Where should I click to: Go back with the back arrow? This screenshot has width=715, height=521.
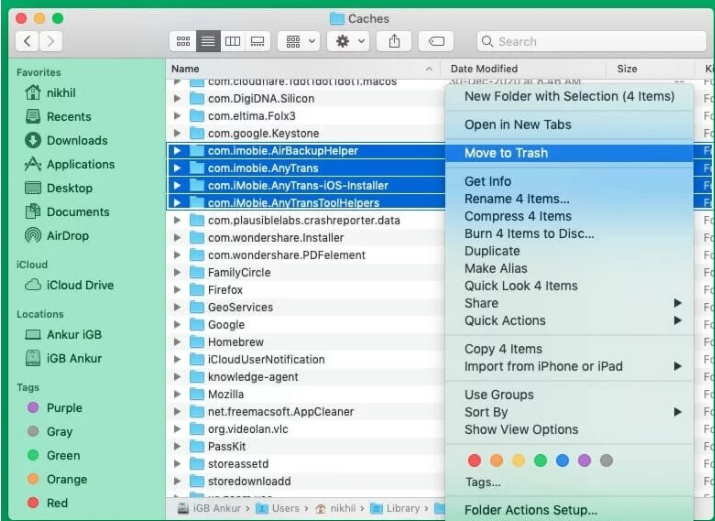(x=27, y=41)
